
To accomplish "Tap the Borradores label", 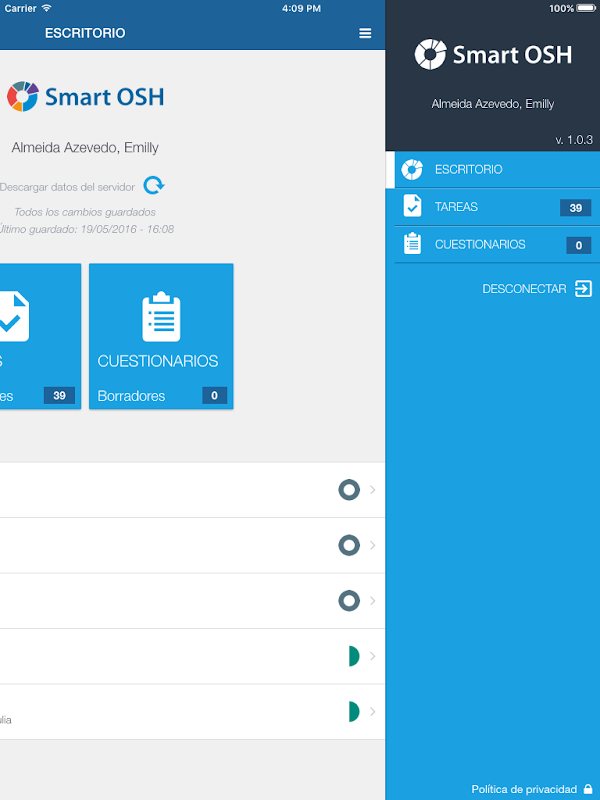I will [131, 396].
